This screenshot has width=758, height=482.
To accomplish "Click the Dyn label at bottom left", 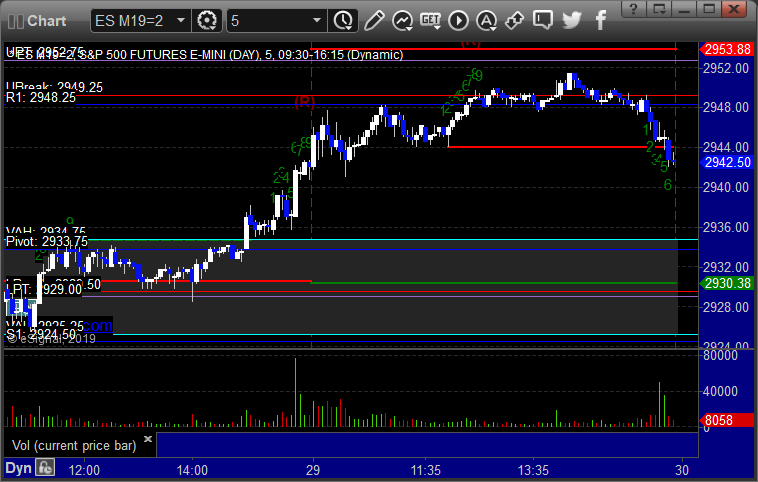I will [x=18, y=468].
